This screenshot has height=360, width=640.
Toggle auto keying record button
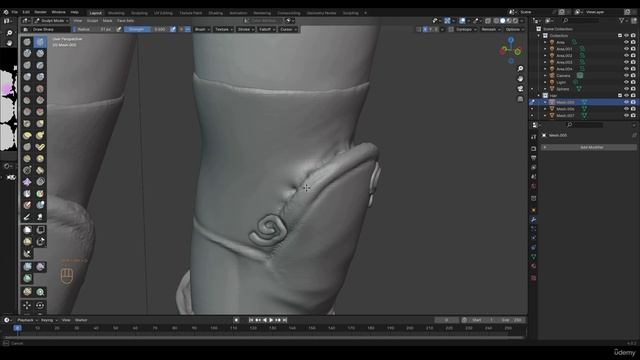[236, 320]
